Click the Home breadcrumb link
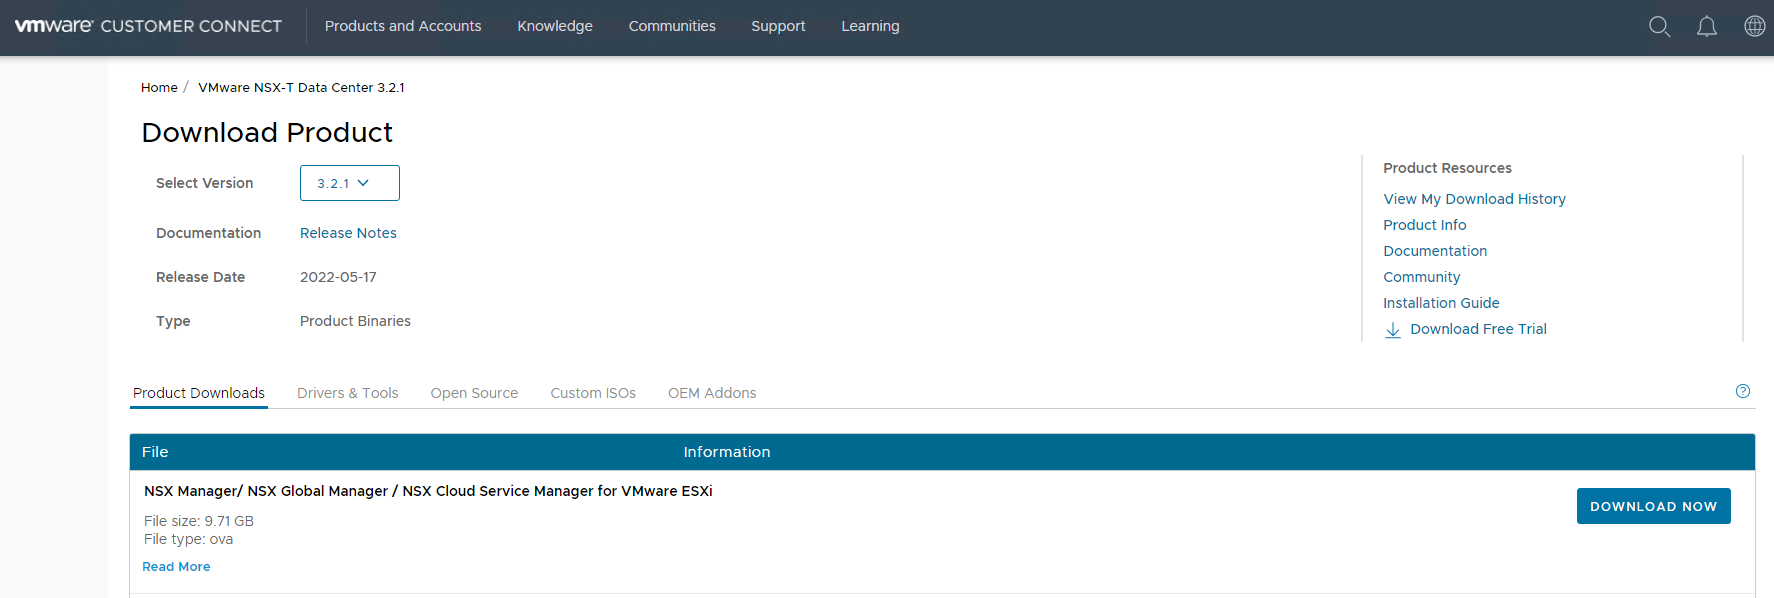 [159, 88]
